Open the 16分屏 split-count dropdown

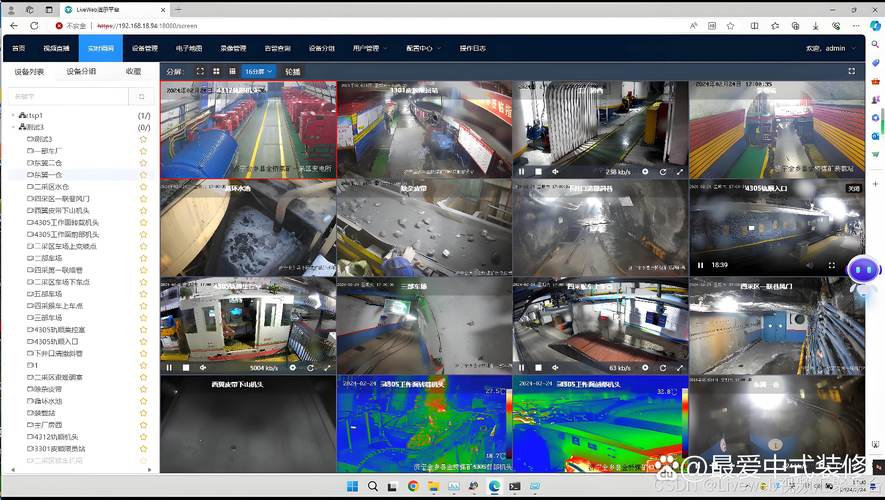click(259, 72)
